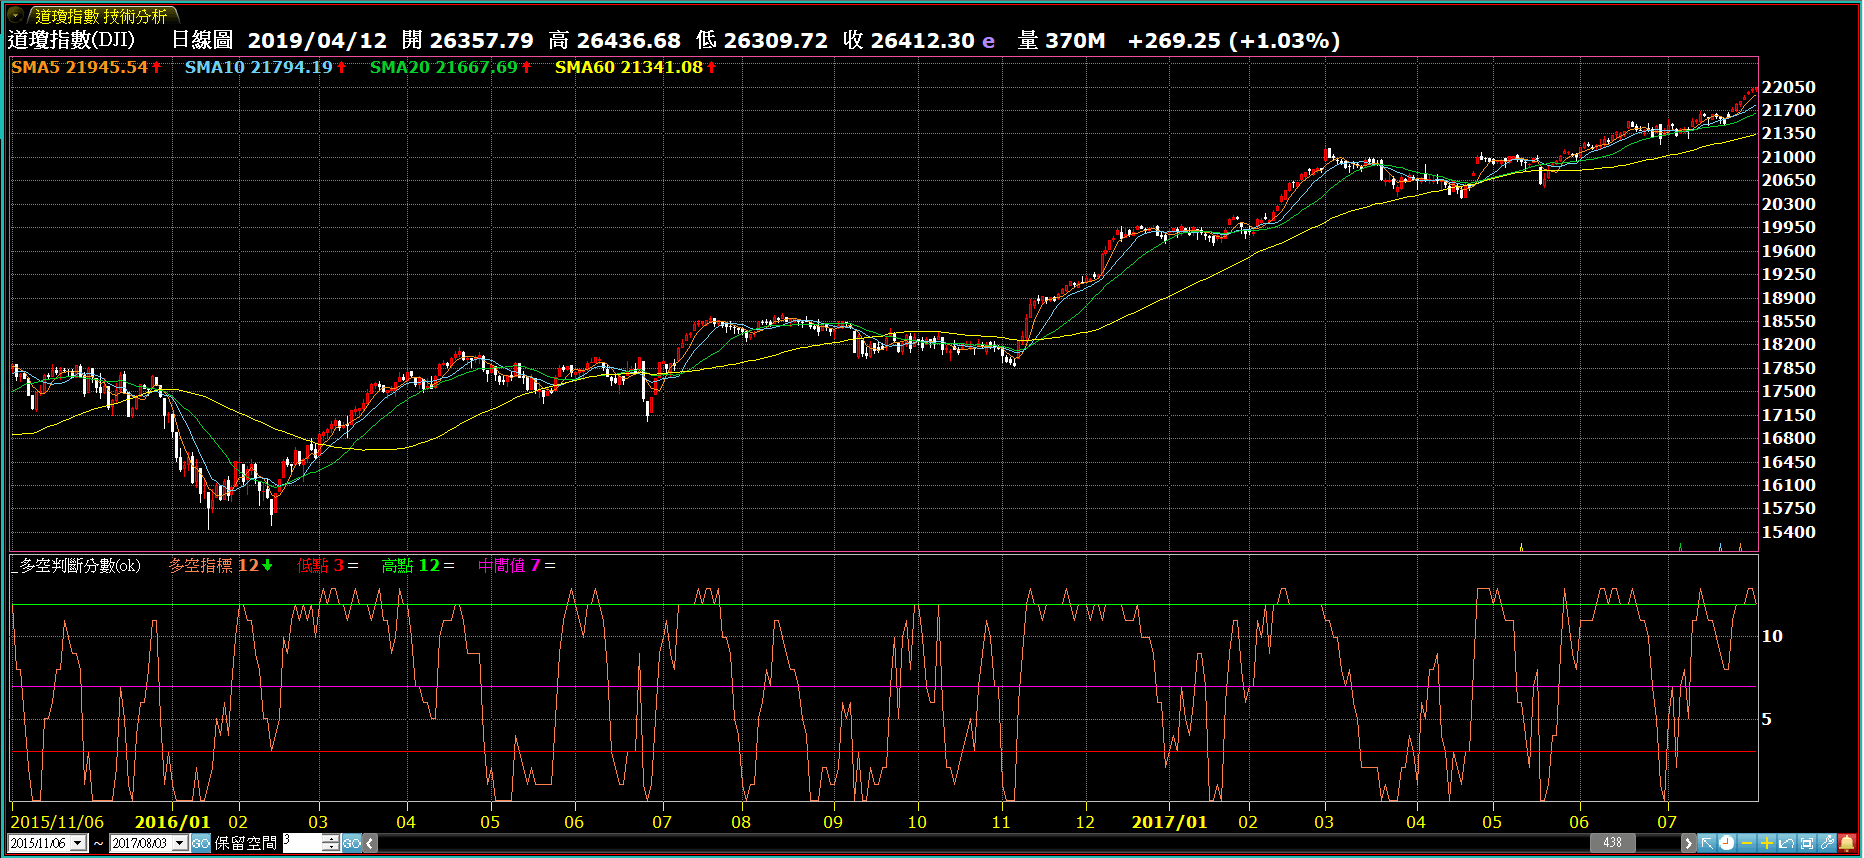Open the end date 2017/08/03 dropdown
1864x858 pixels.
click(180, 844)
